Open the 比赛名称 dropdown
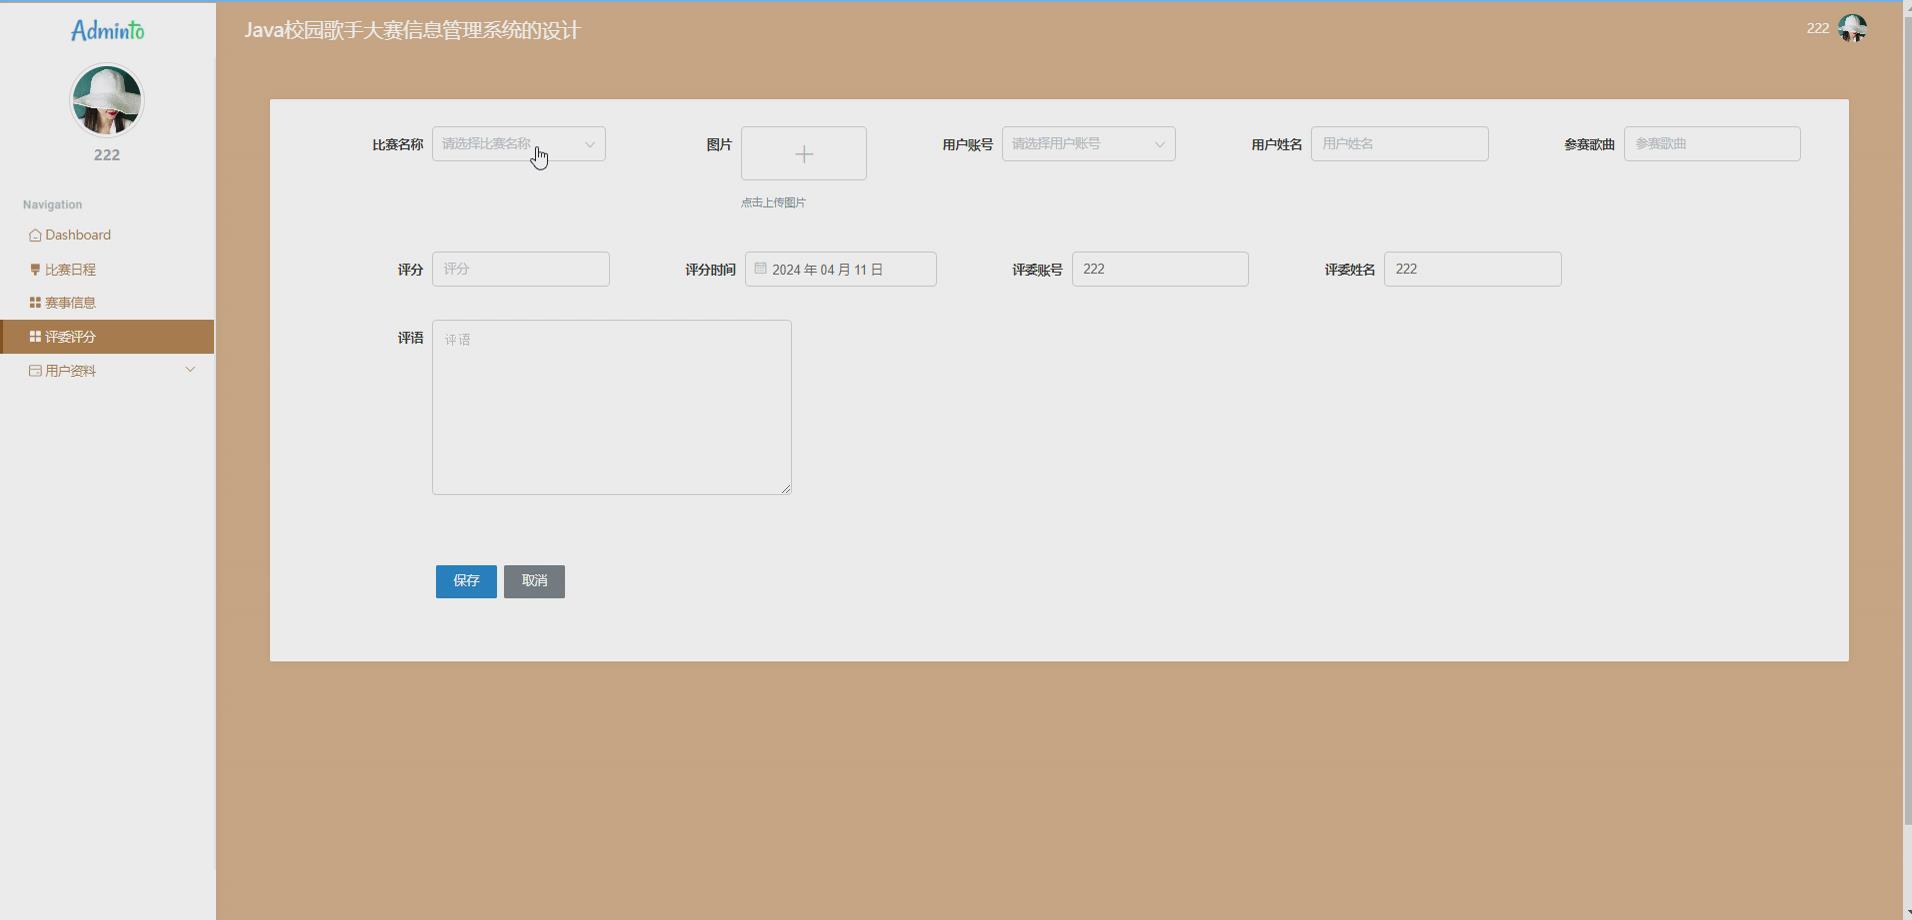The image size is (1912, 920). [519, 144]
